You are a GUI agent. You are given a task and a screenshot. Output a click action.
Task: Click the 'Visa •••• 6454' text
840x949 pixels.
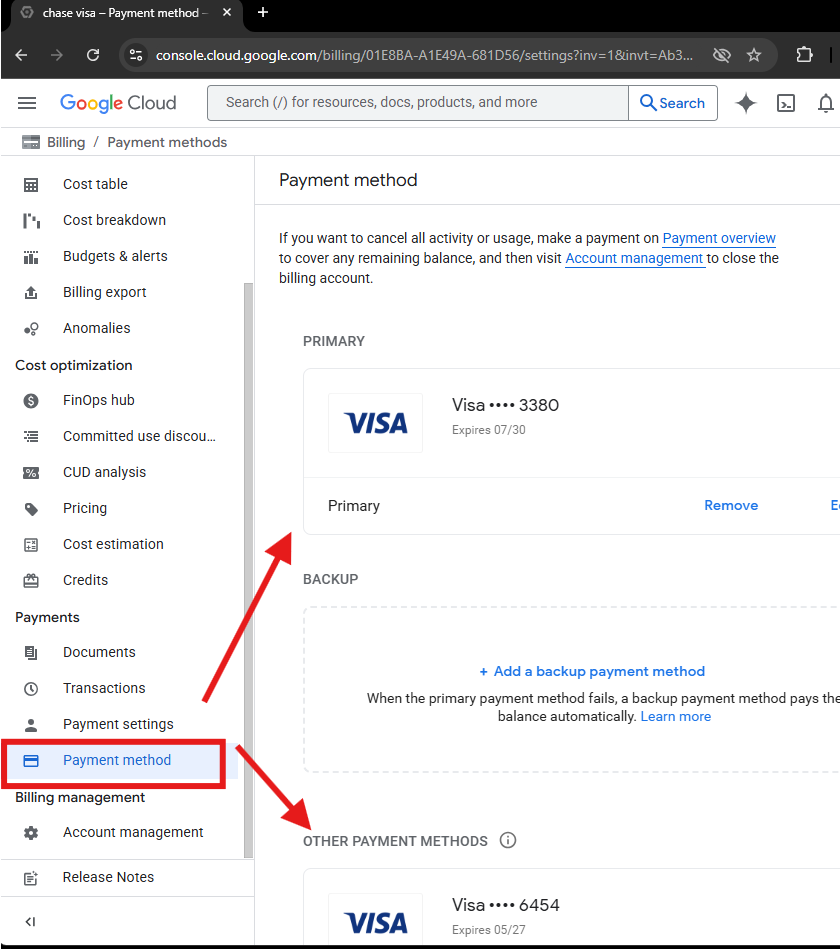tap(505, 905)
